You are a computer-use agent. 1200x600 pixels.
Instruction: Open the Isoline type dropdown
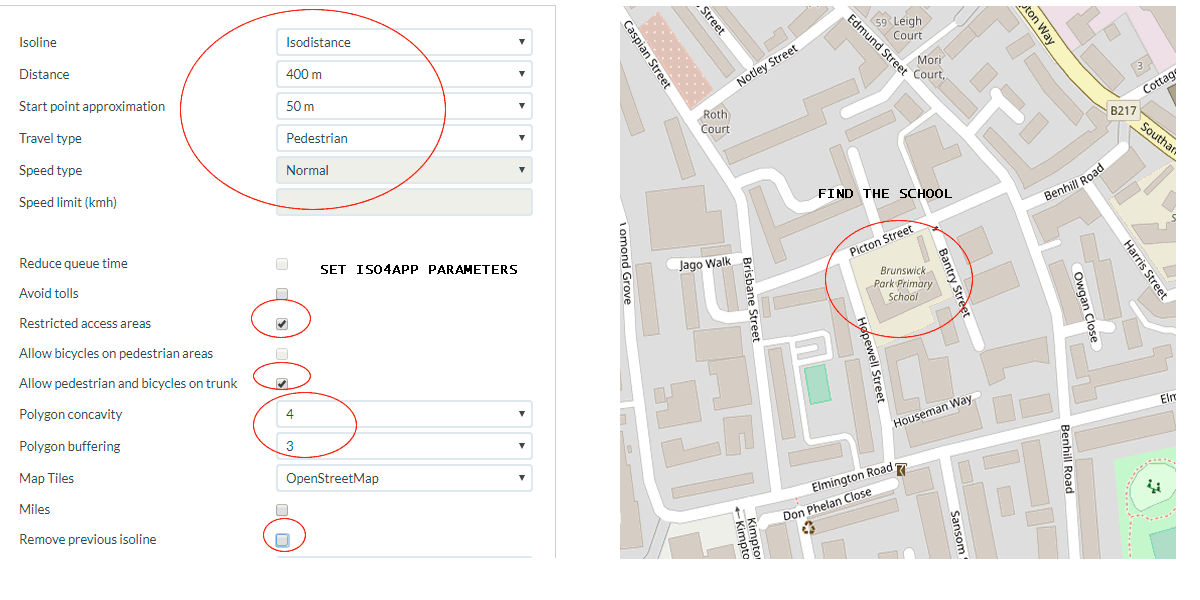tap(404, 42)
